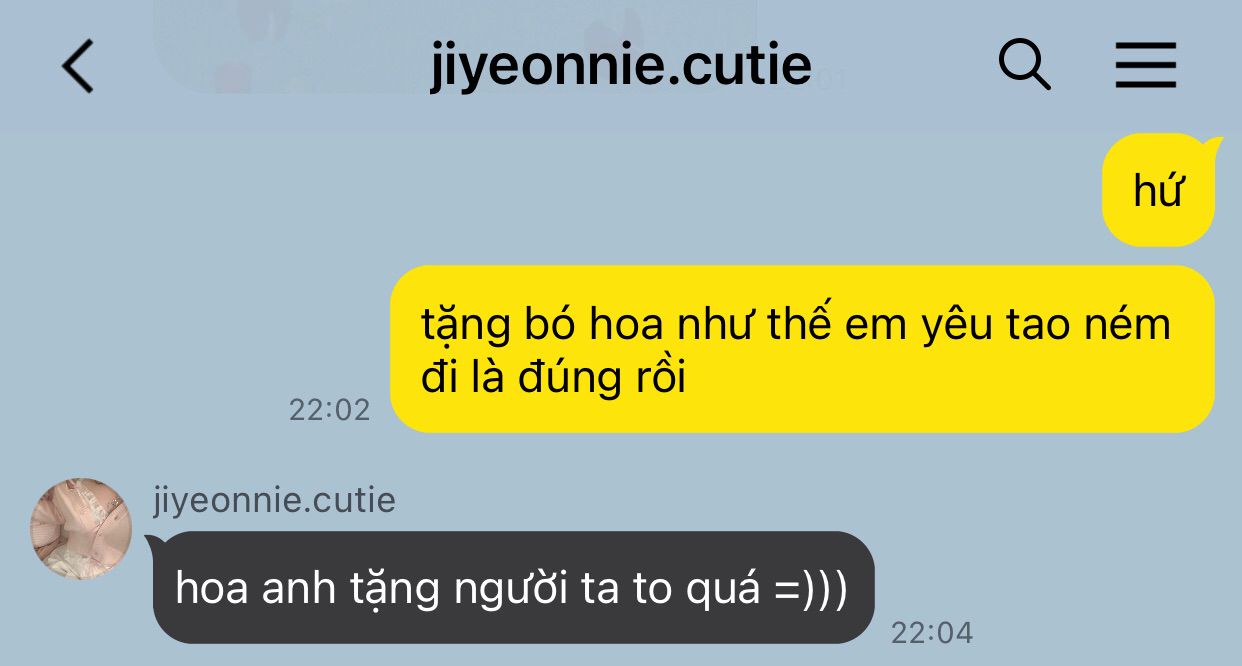The height and width of the screenshot is (666, 1242).
Task: Tap jiyeonnie.cutie's round profile avatar
Action: tap(81, 529)
